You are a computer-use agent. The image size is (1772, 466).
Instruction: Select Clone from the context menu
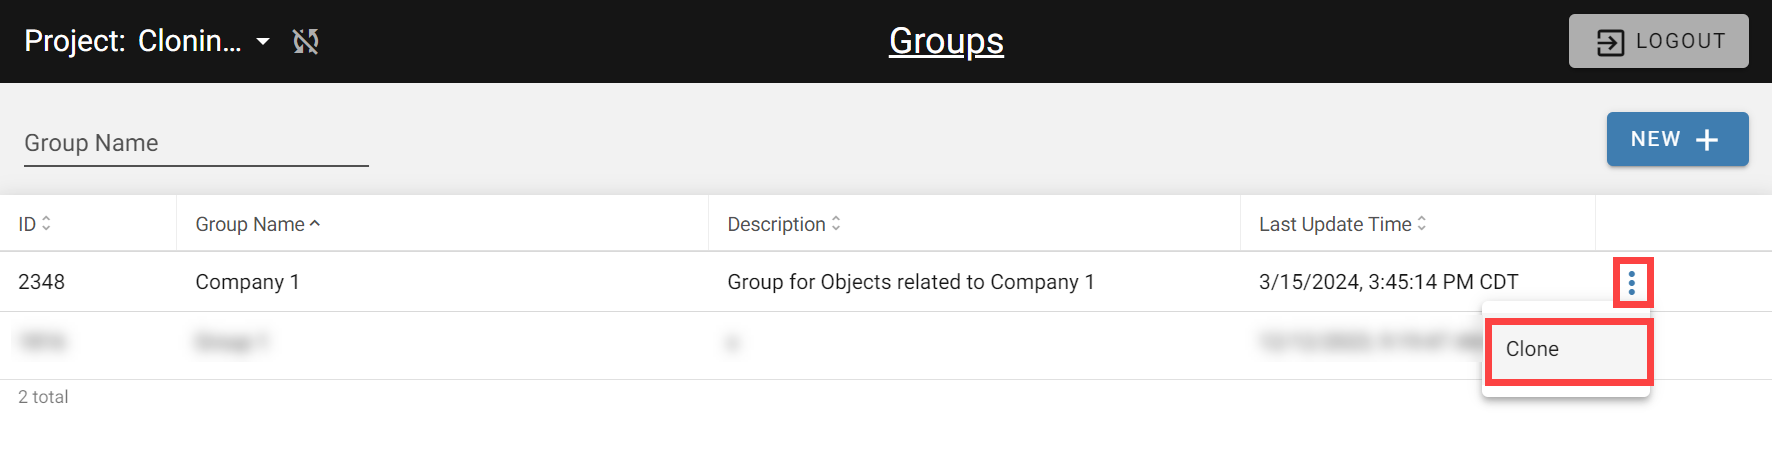tap(1566, 349)
